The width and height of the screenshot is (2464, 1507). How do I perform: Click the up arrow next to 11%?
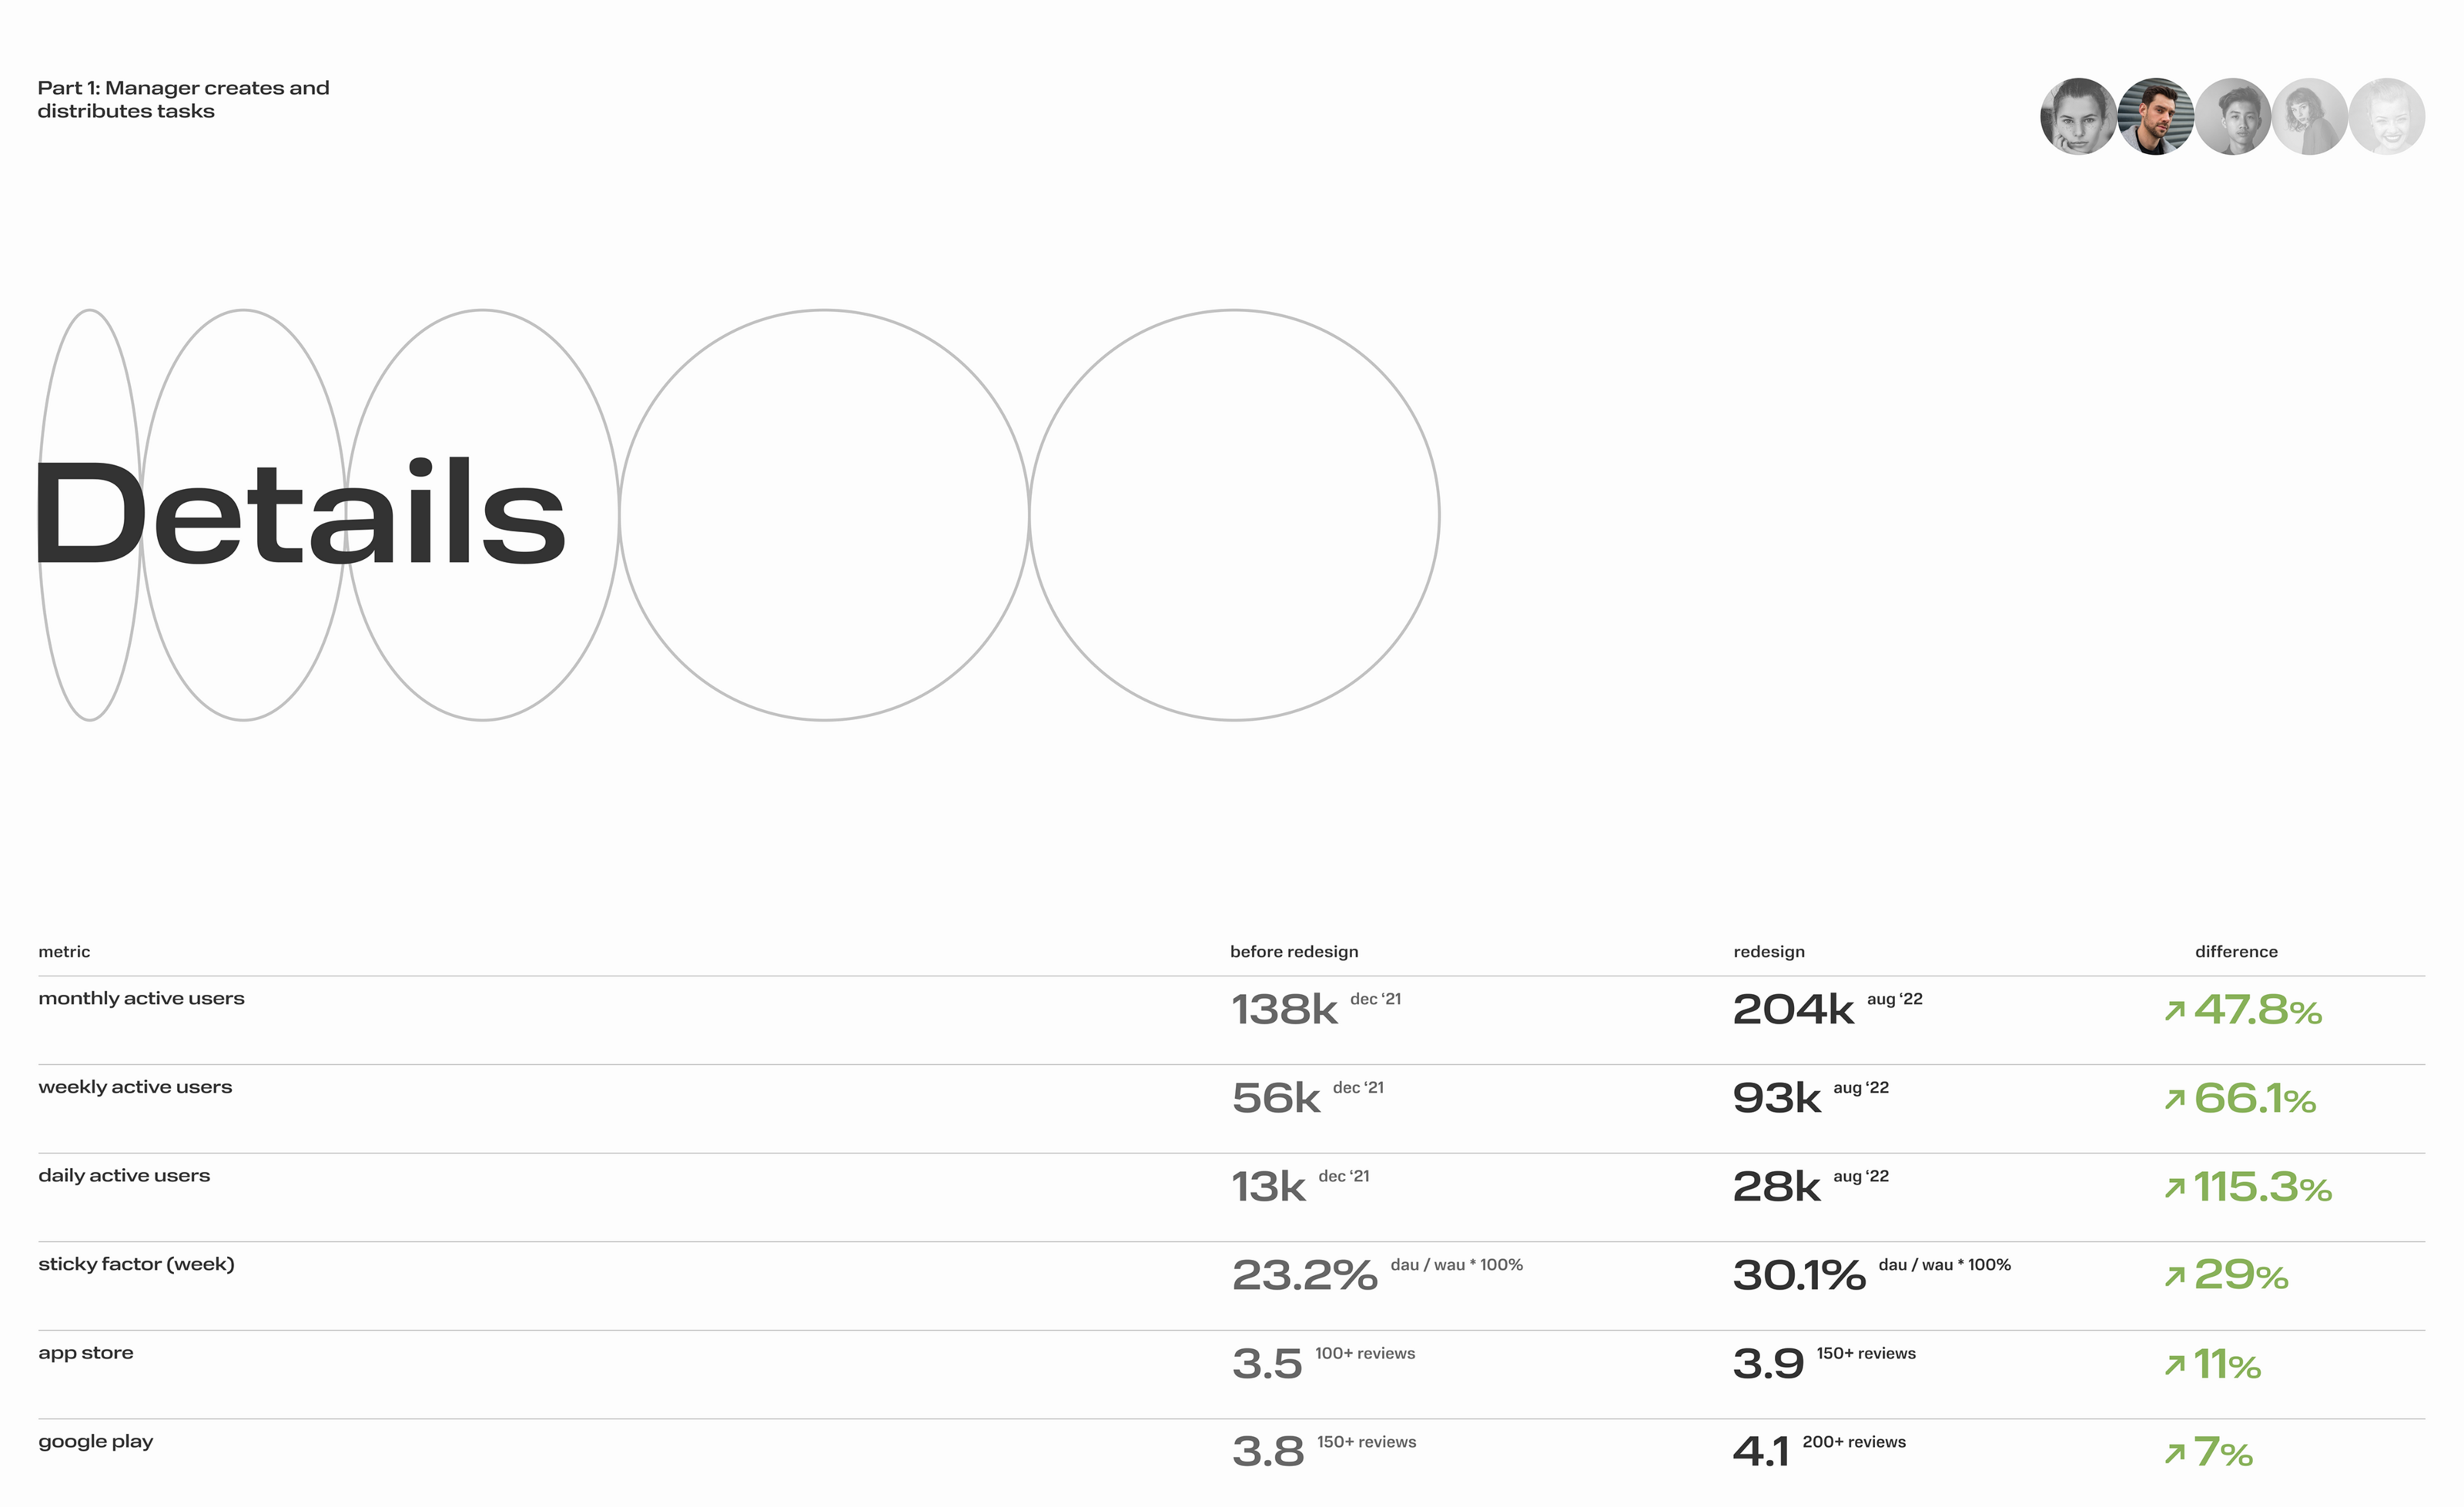pyautogui.click(x=2174, y=1365)
